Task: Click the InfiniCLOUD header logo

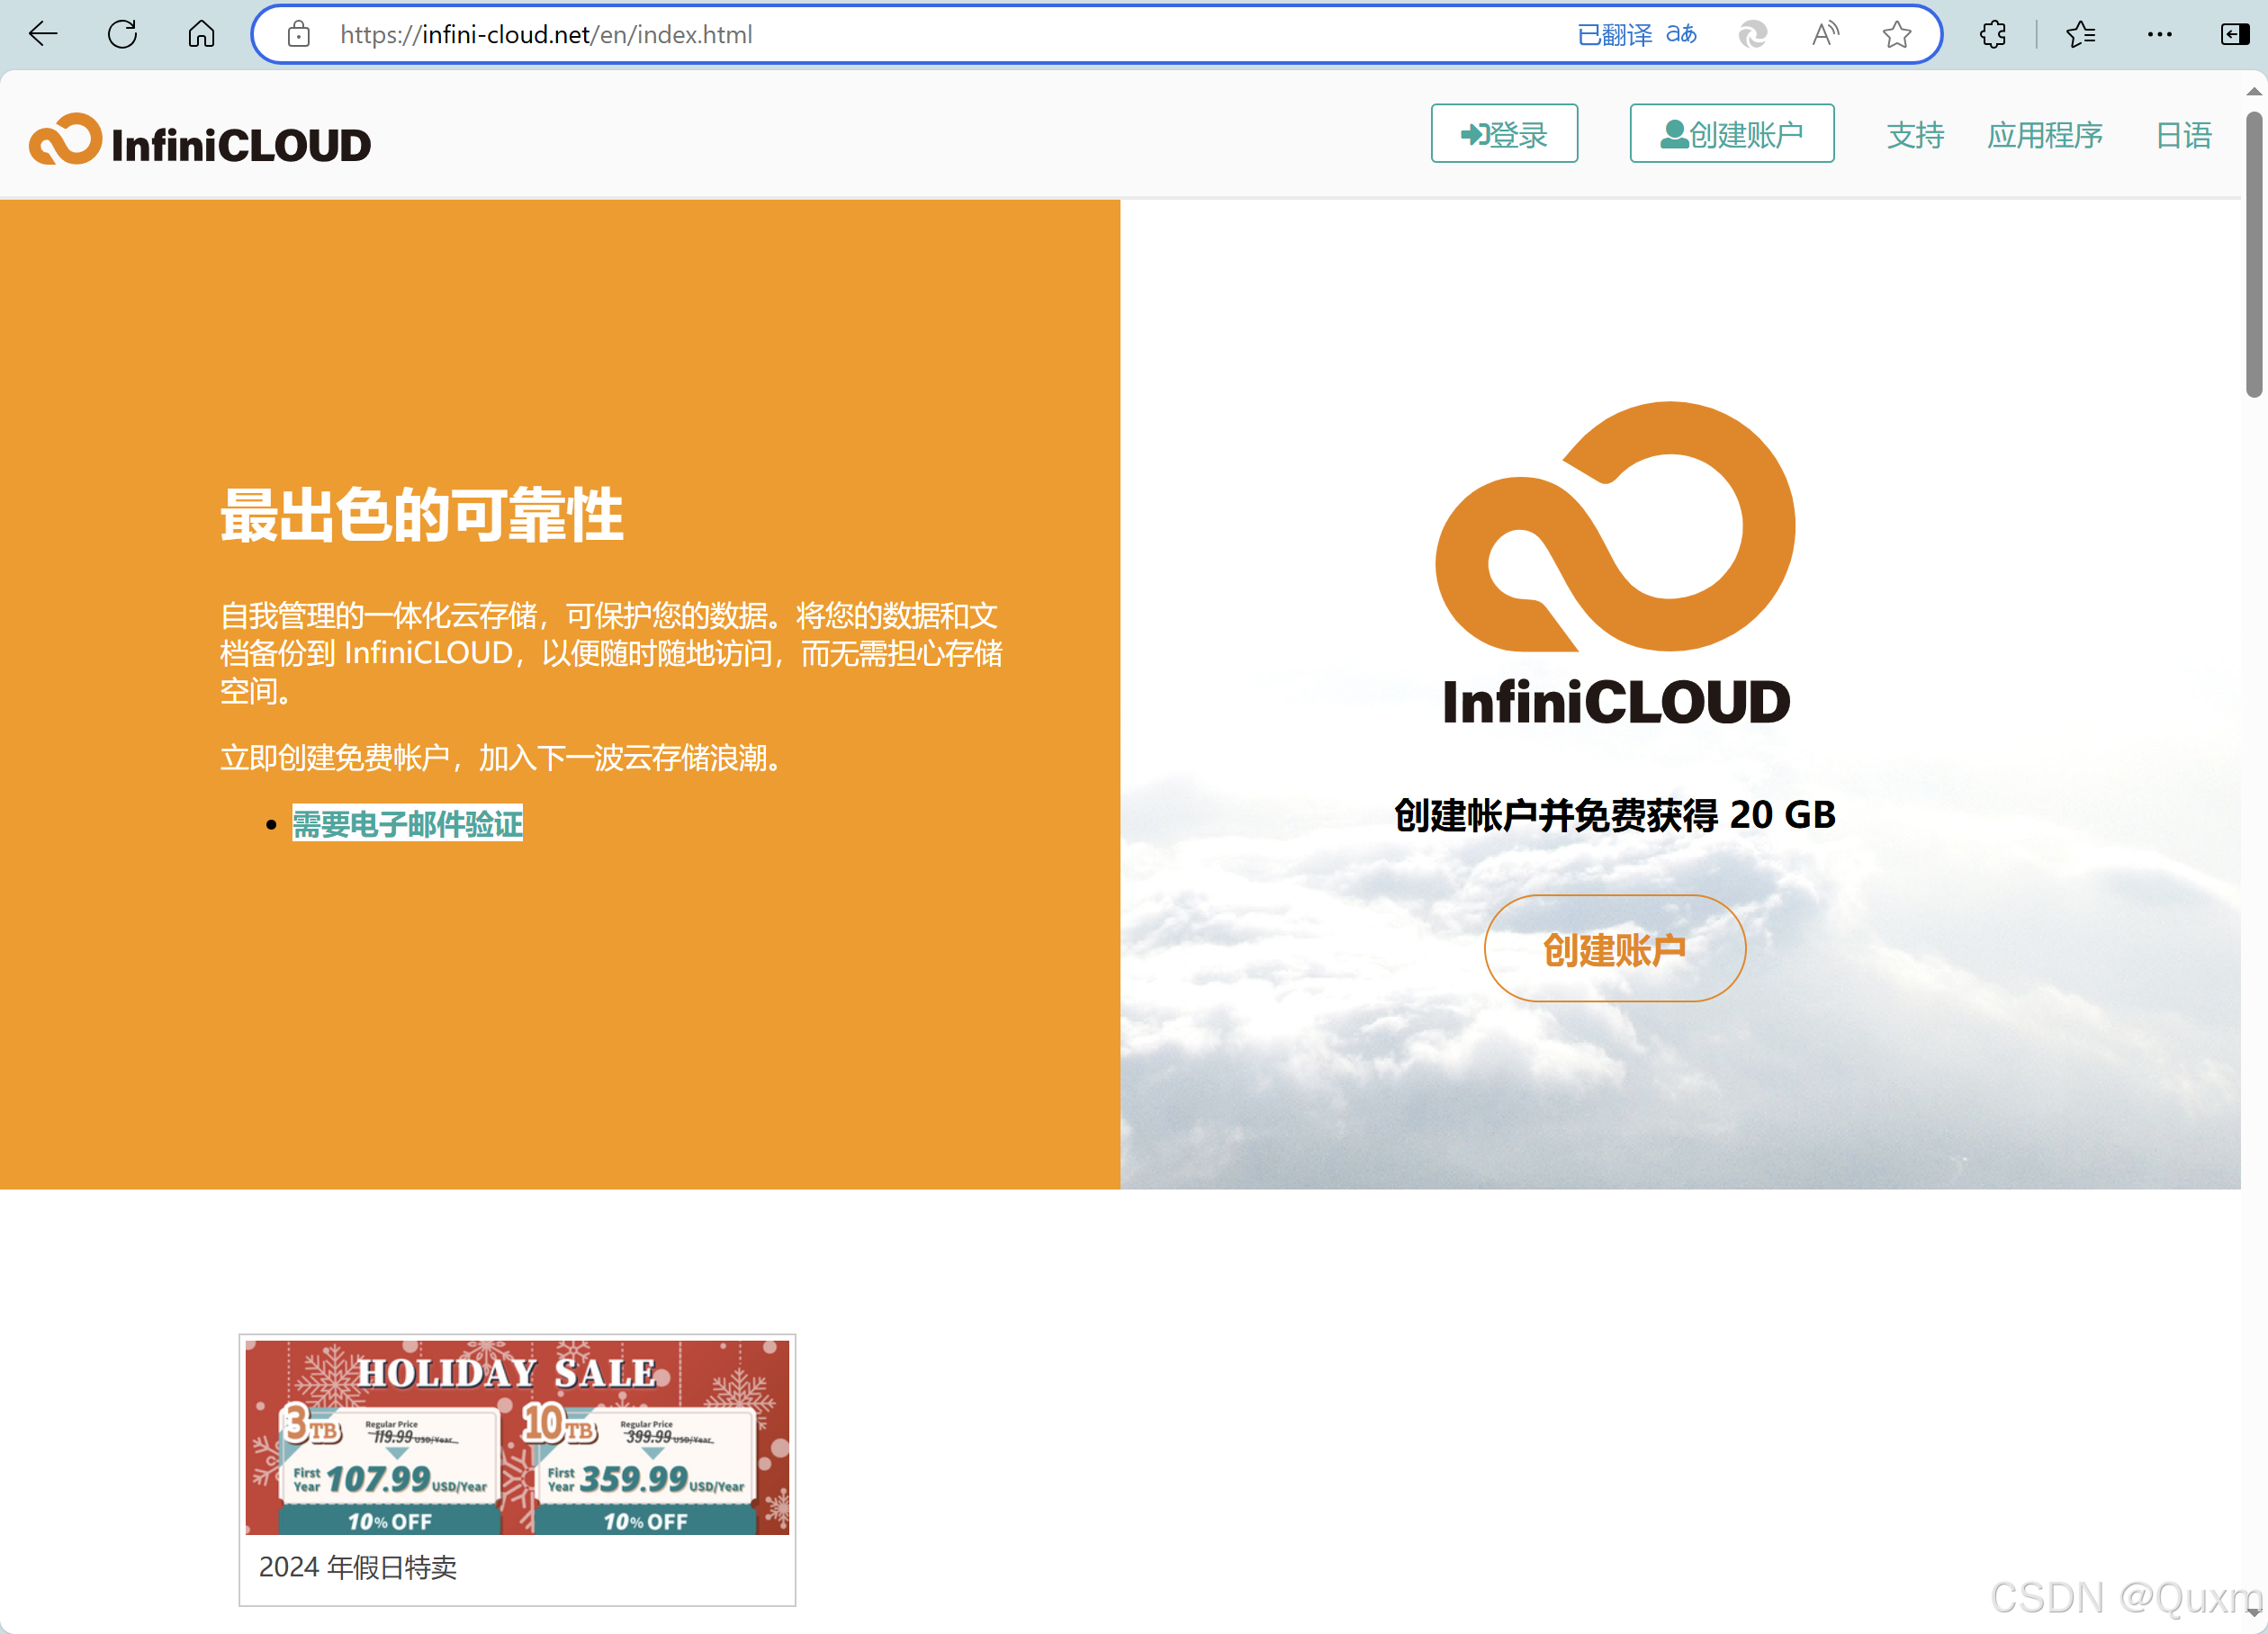Action: click(x=200, y=142)
